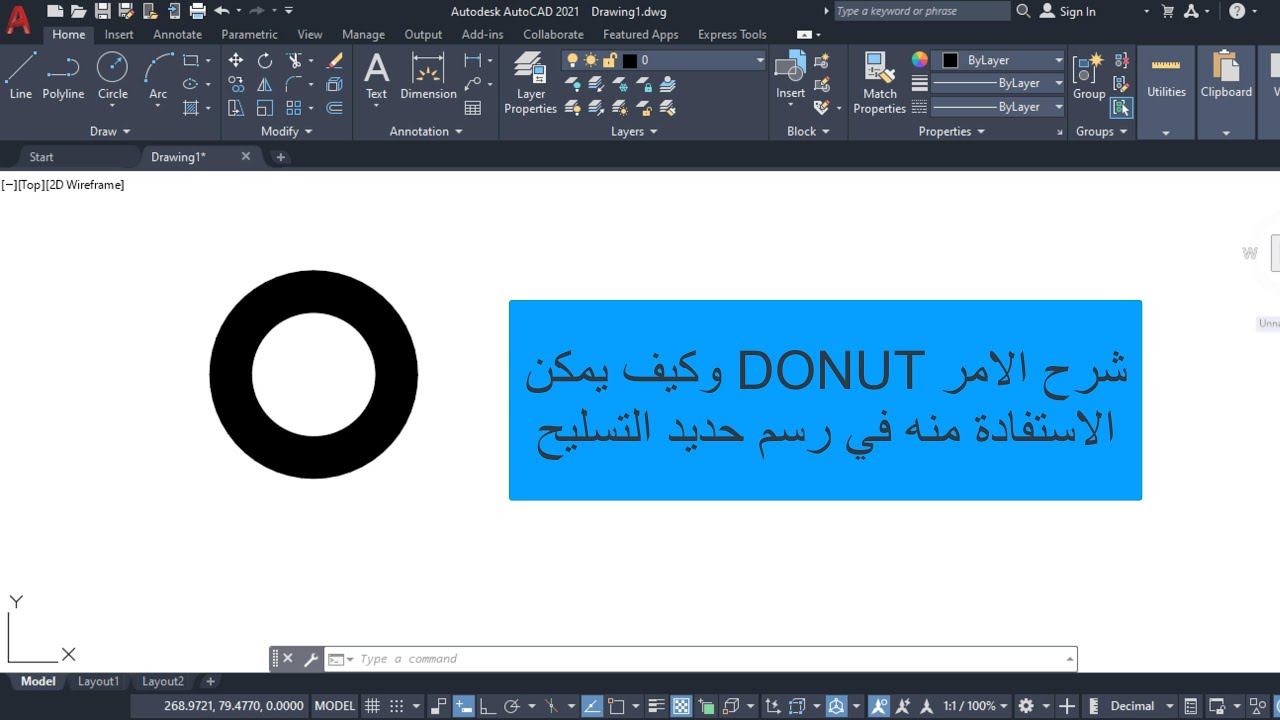The width and height of the screenshot is (1280, 720).
Task: Choose the Stretch tool
Action: pos(236,108)
